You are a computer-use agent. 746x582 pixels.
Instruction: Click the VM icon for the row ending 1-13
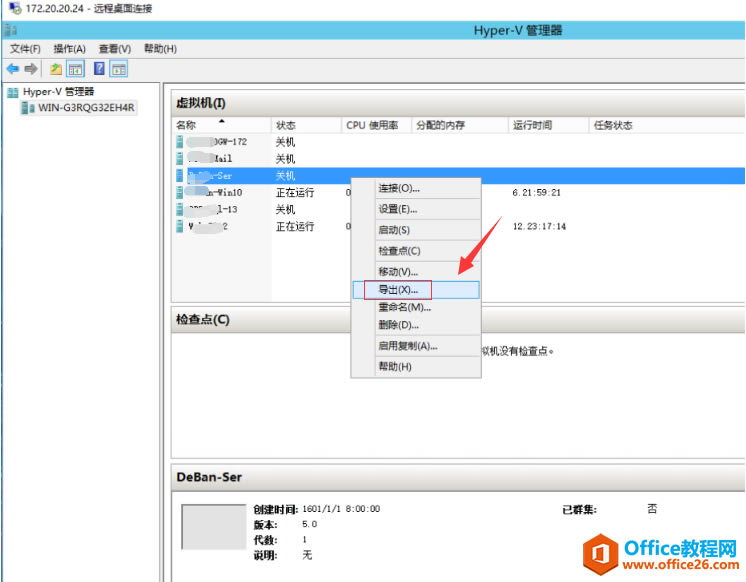[179, 209]
